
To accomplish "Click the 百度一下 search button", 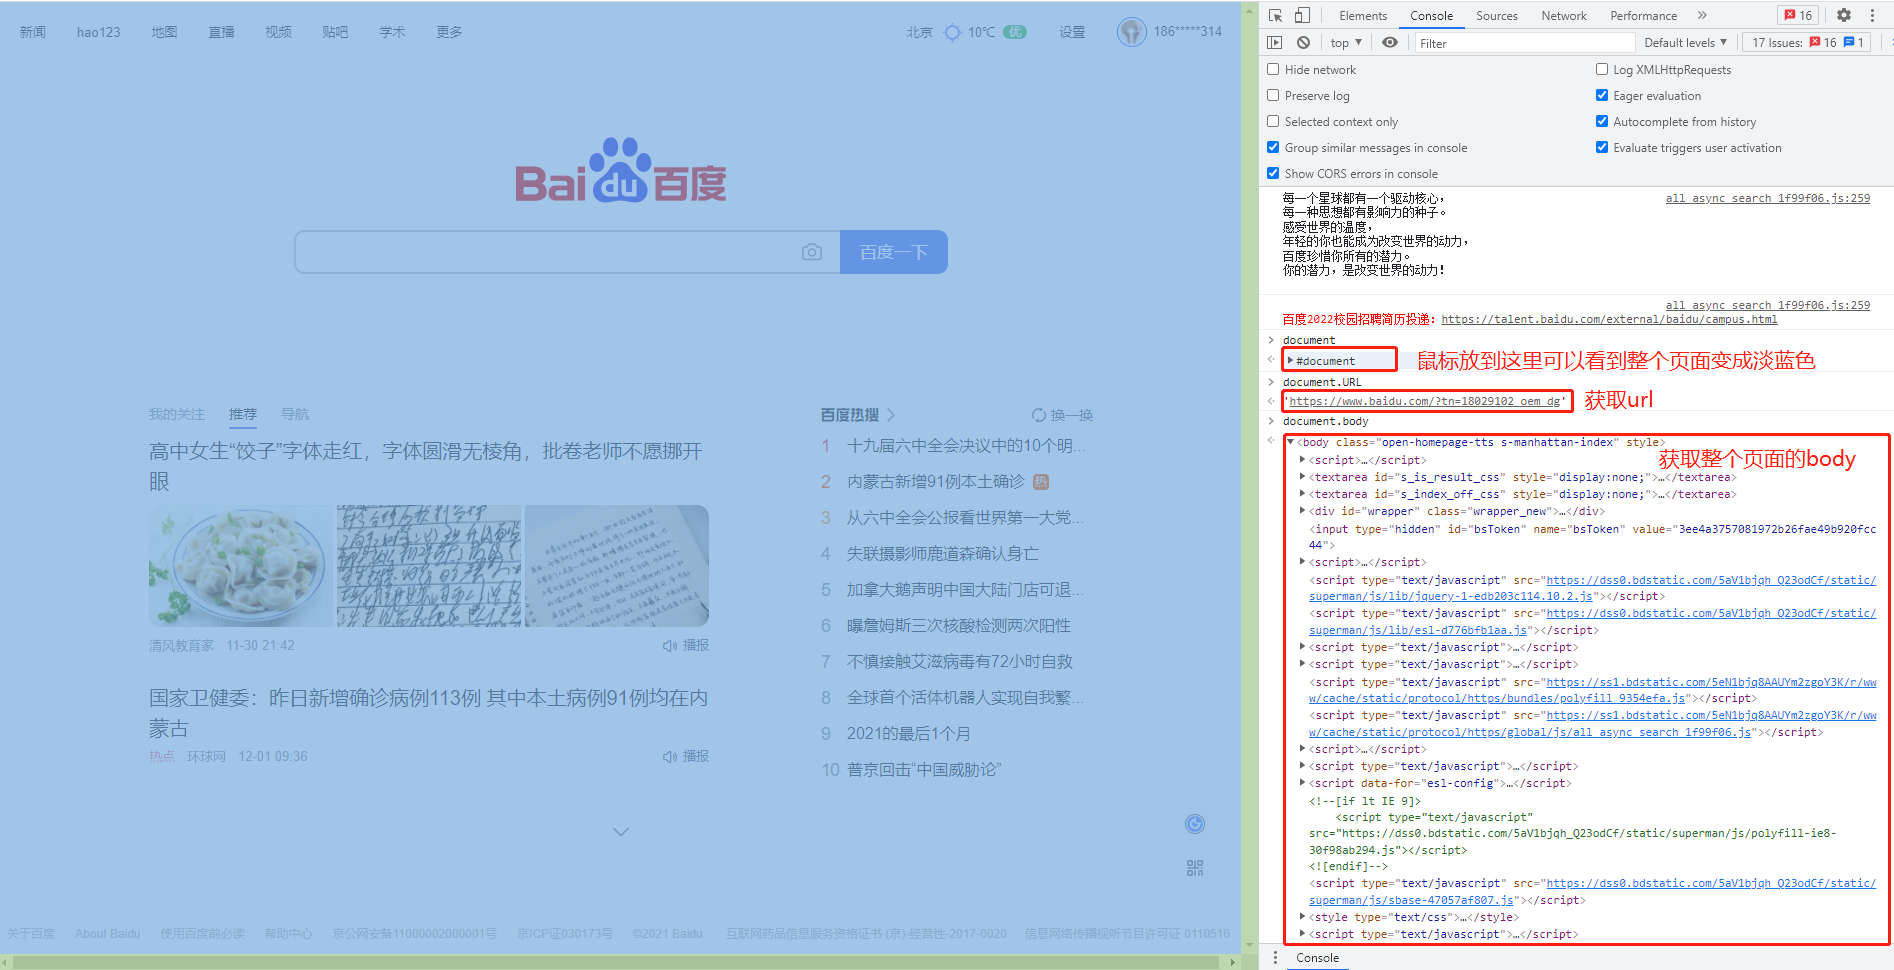I will click(893, 252).
